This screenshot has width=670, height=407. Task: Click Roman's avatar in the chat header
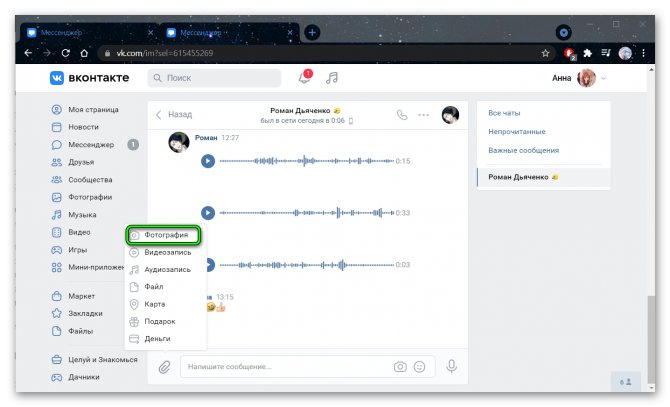(x=450, y=115)
